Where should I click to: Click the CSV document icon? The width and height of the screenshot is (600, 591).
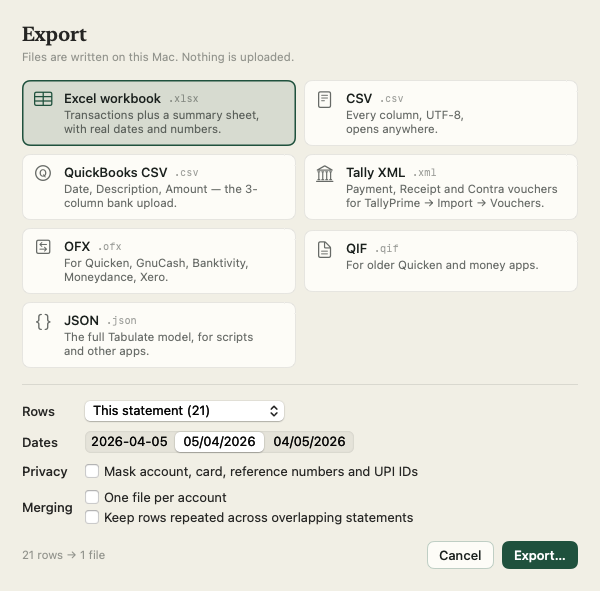pyautogui.click(x=324, y=100)
